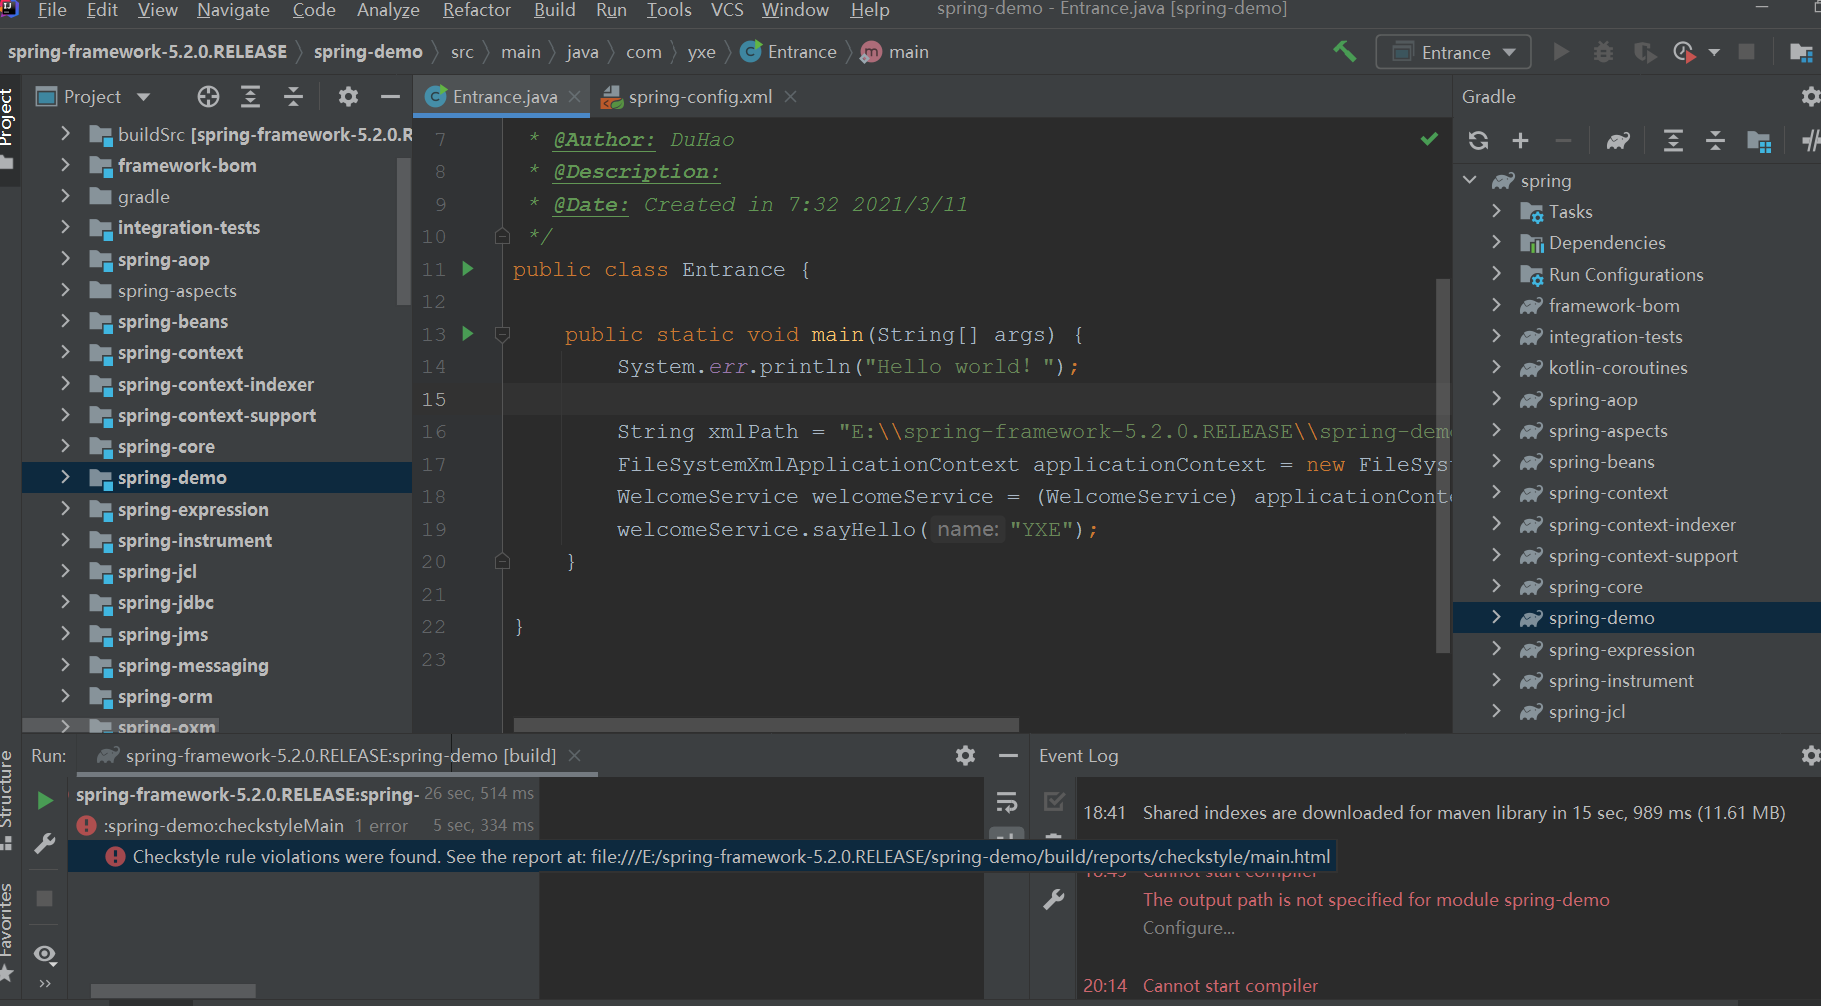Open the Build menu
The width and height of the screenshot is (1821, 1006).
[554, 10]
